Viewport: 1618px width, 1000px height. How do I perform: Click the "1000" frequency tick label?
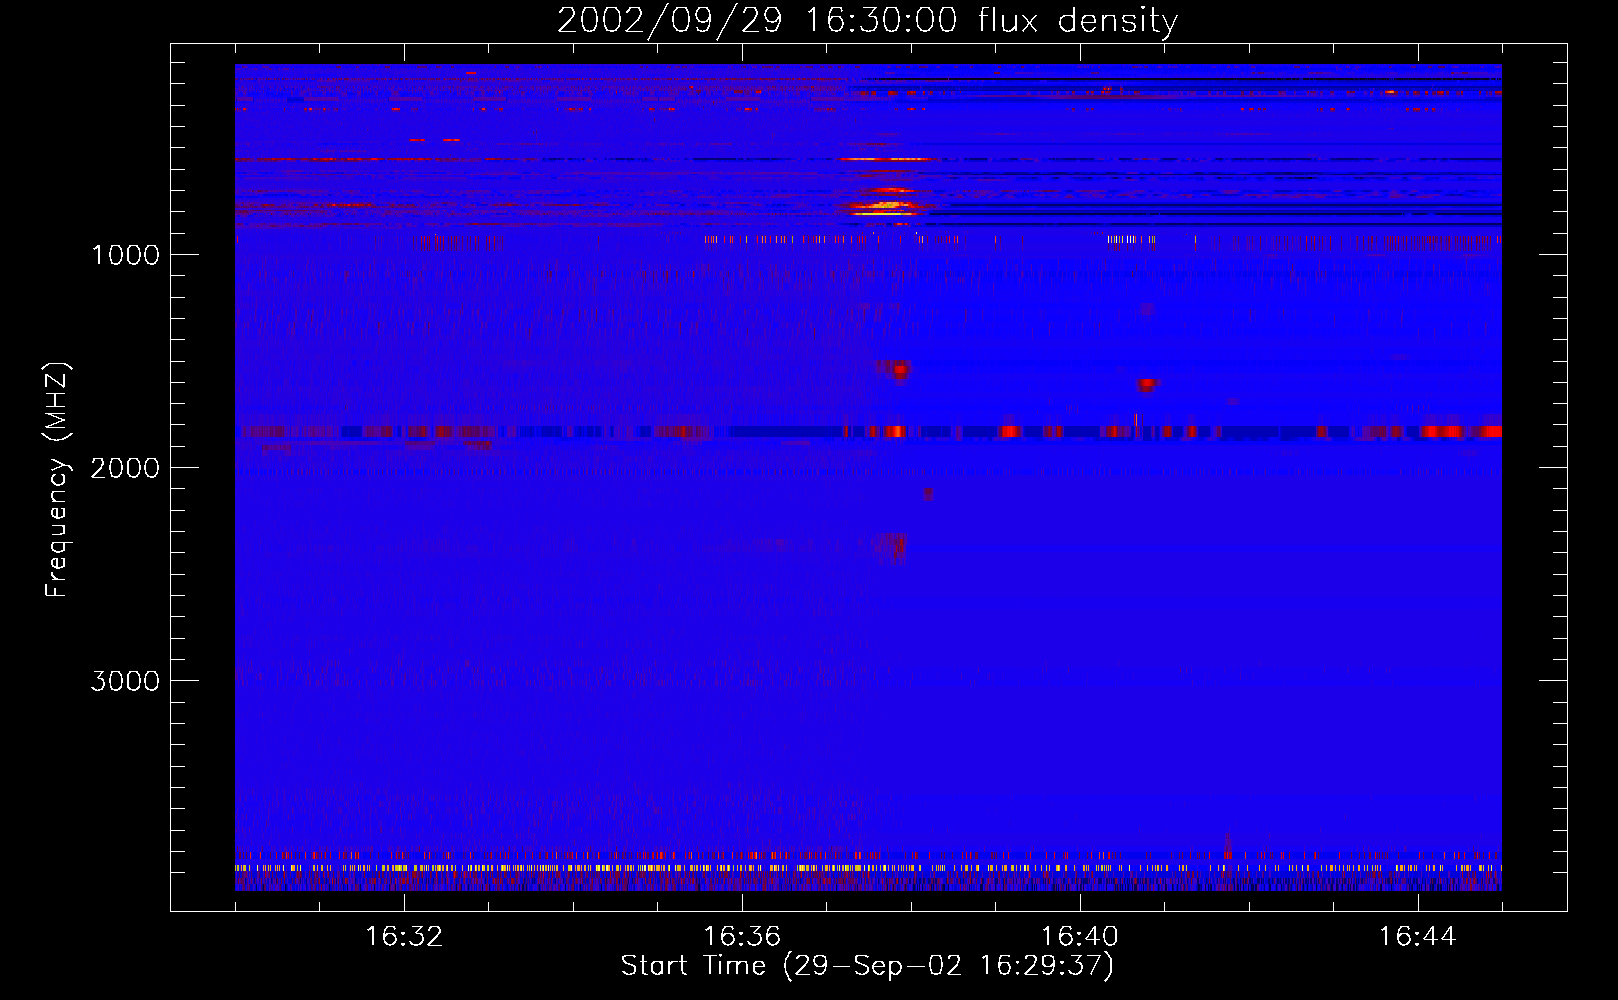click(x=125, y=255)
